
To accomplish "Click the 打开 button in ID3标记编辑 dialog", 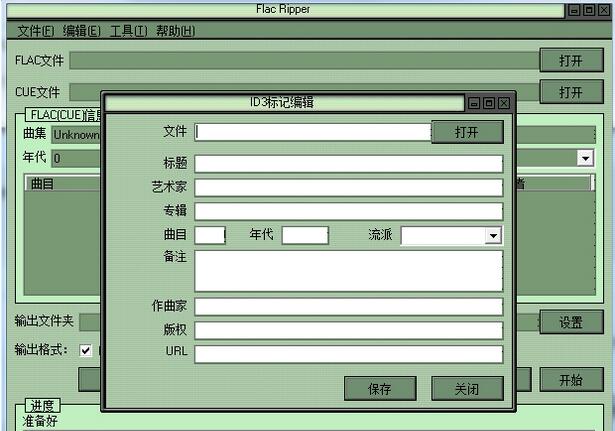I will point(467,132).
